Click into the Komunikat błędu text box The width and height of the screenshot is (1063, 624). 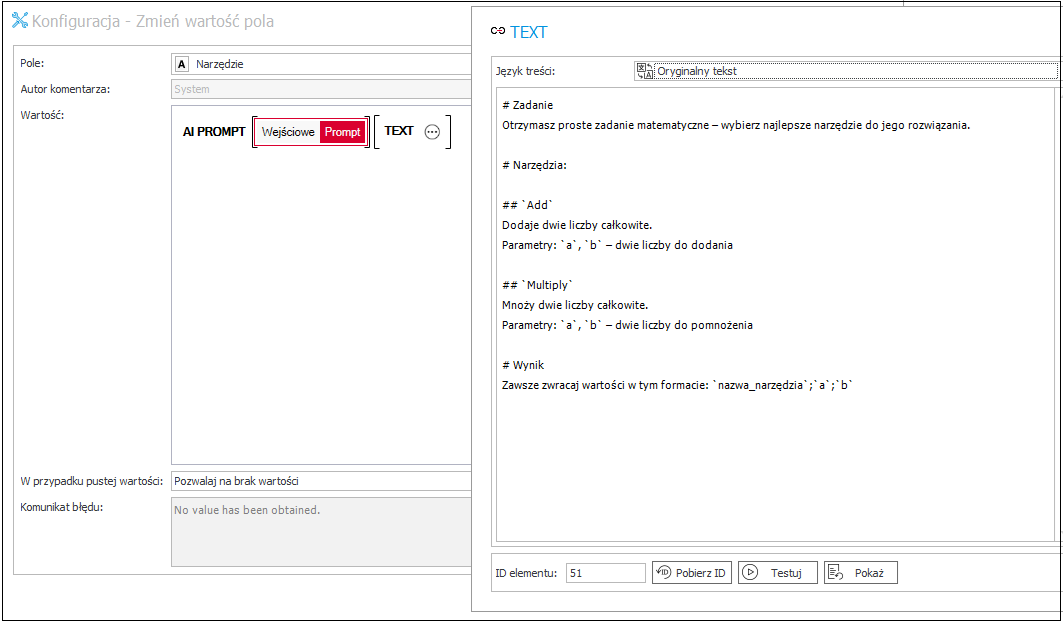point(320,531)
